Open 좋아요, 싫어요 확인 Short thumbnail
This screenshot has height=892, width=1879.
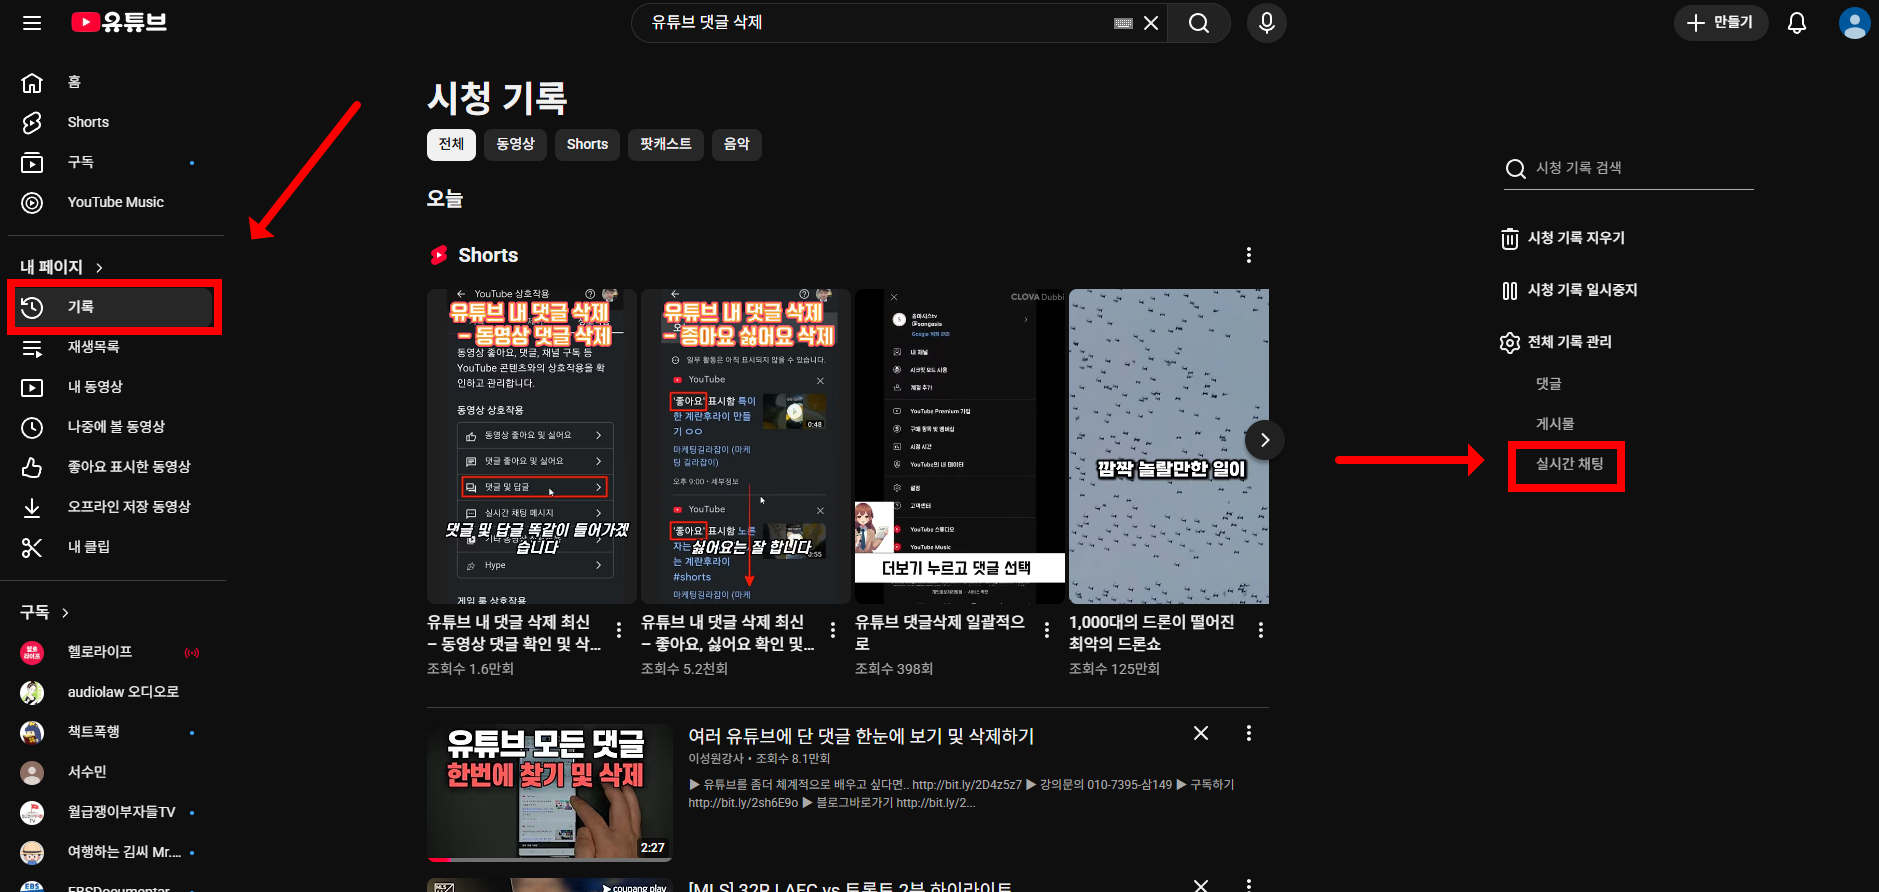(x=746, y=446)
